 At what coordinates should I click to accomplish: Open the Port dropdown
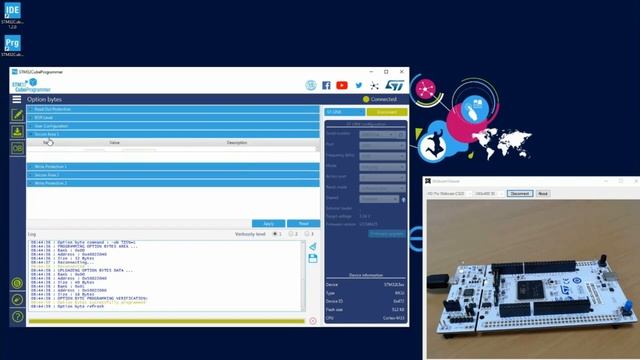point(382,145)
